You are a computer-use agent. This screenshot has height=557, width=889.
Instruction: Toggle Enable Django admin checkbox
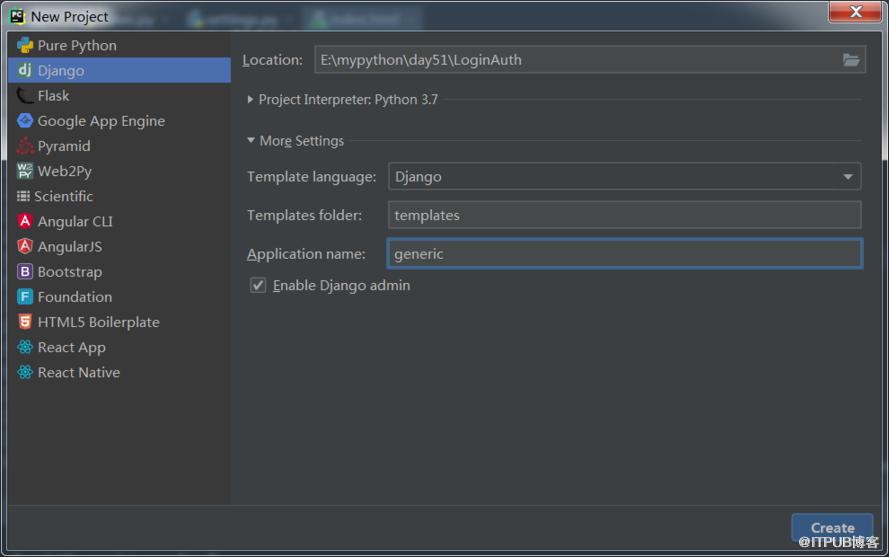(x=258, y=285)
